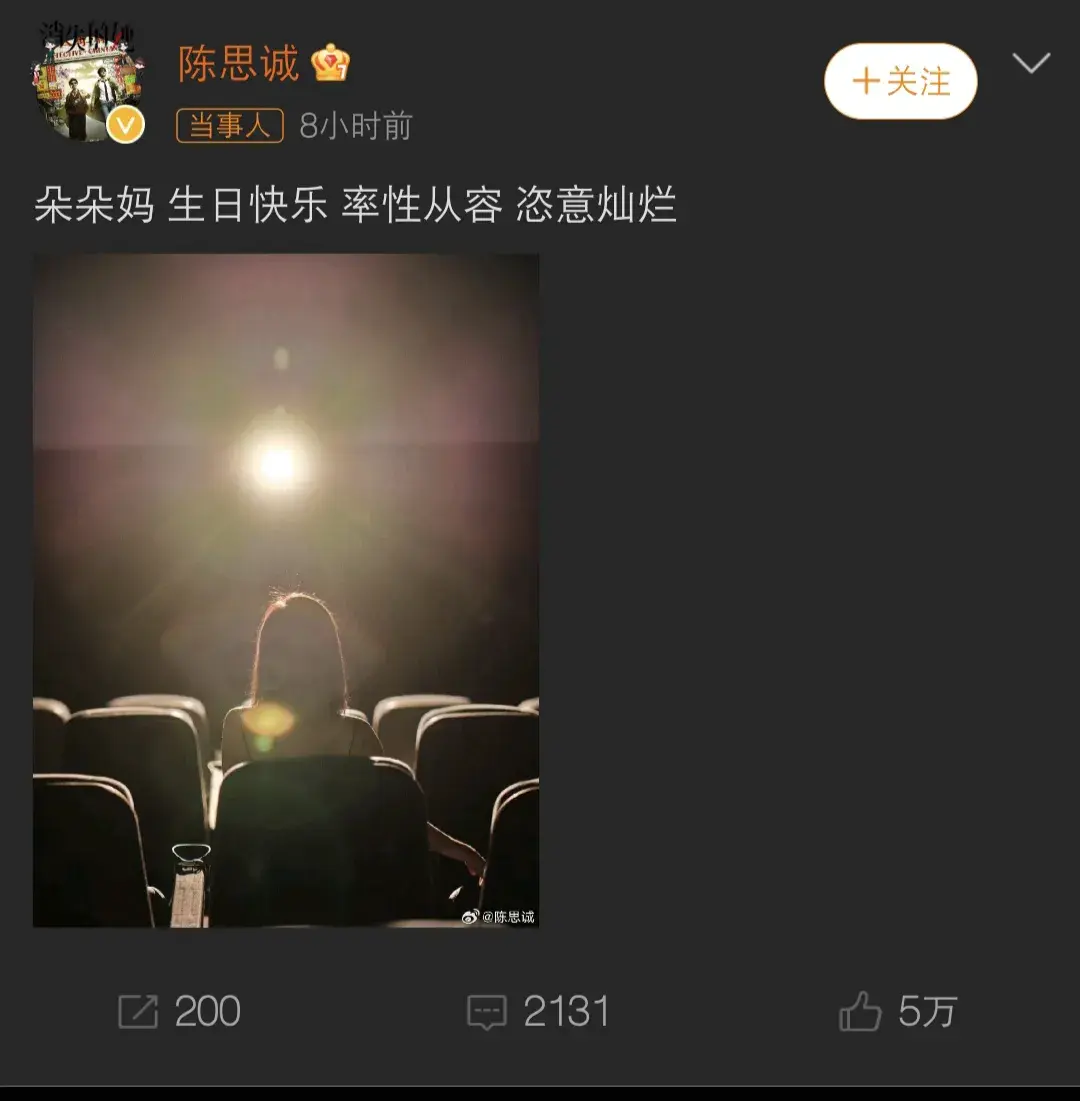Tap the crown VIP membership icon
This screenshot has width=1080, height=1101.
[x=330, y=63]
